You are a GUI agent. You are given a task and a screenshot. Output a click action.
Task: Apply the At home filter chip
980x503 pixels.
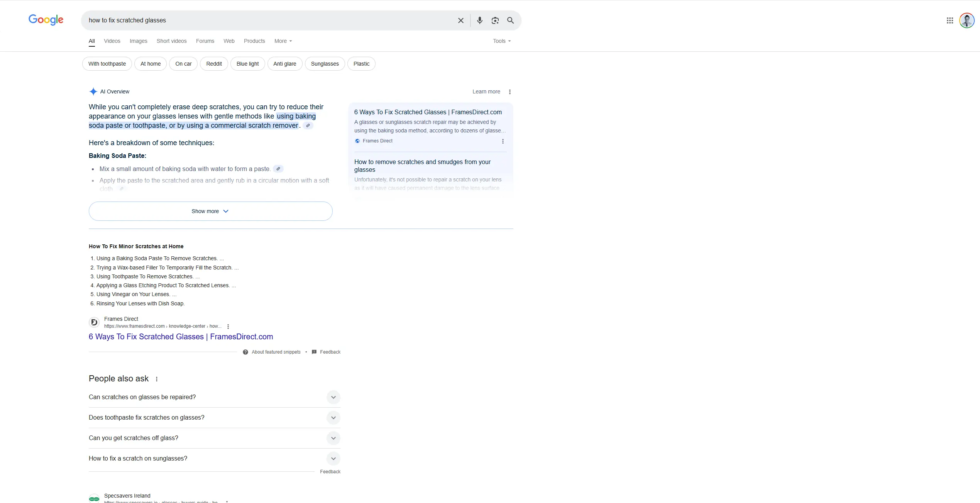coord(151,64)
